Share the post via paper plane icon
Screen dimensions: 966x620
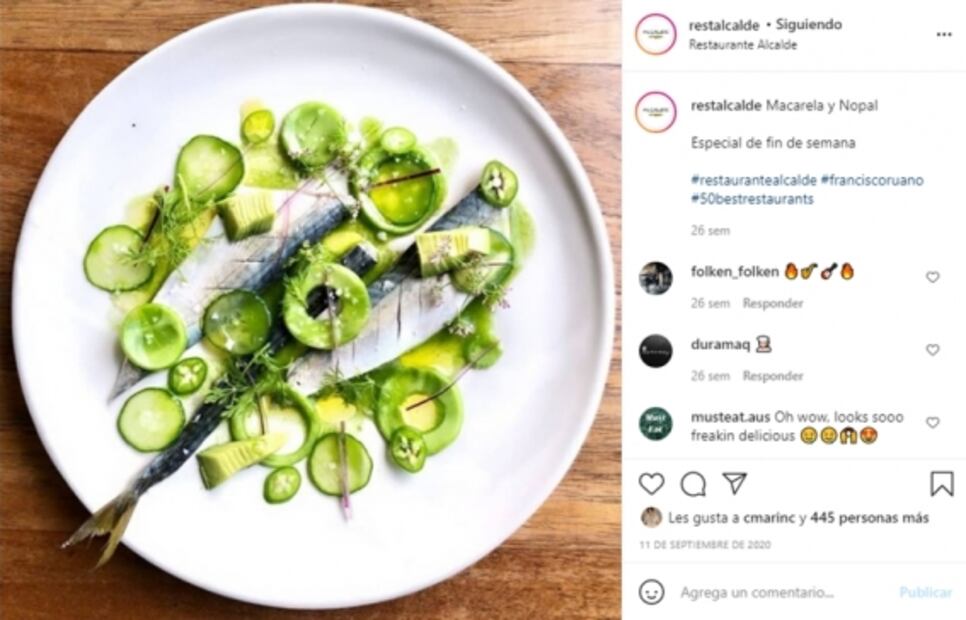point(734,484)
